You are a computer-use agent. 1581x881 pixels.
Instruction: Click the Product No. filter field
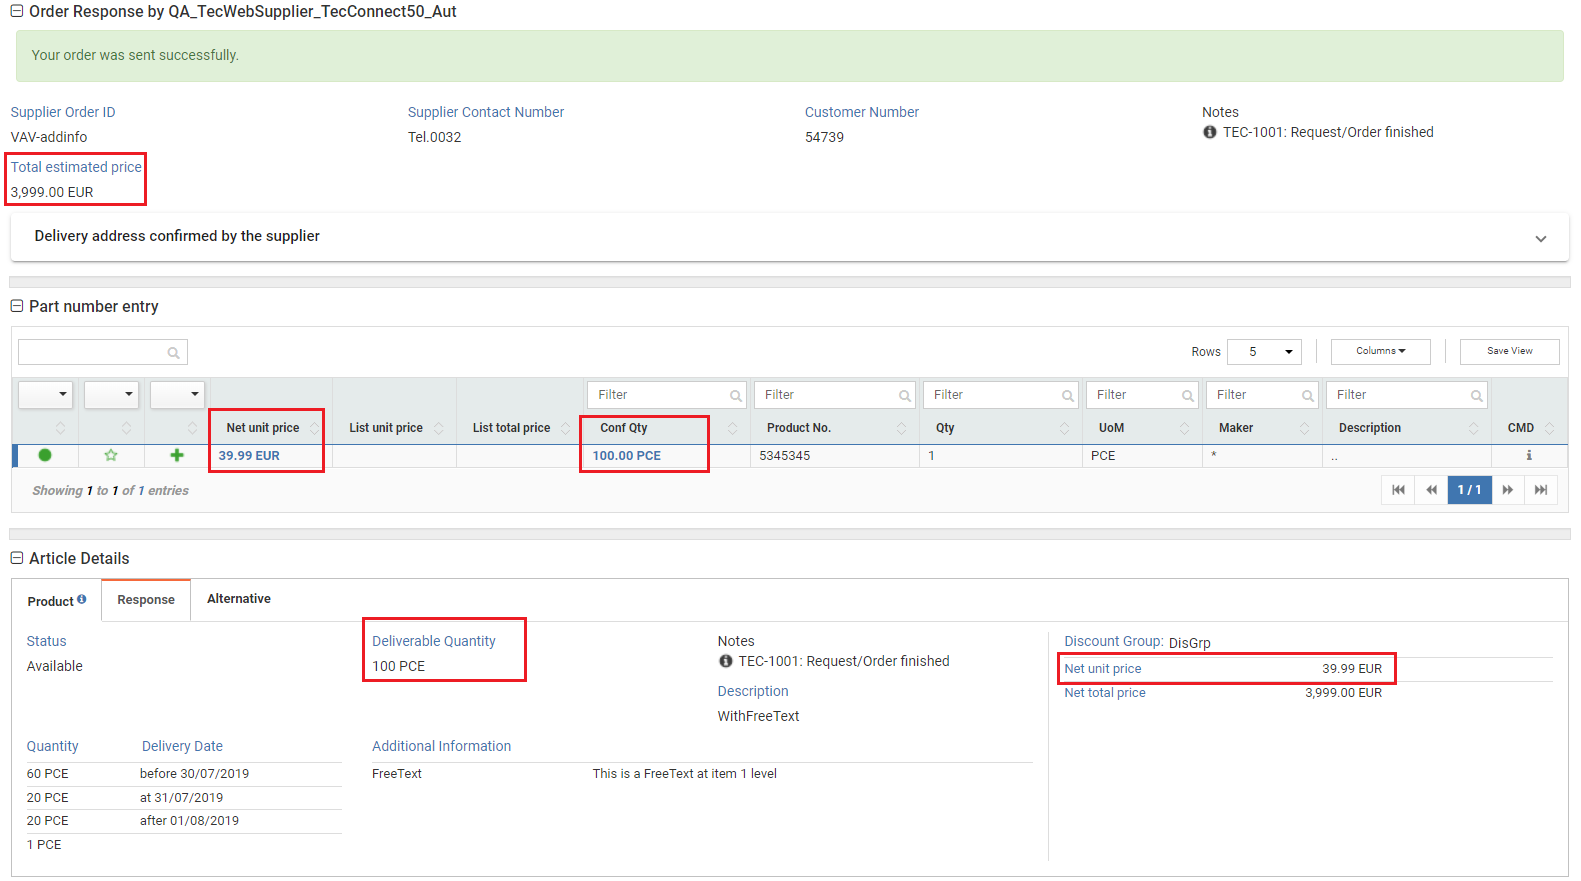click(x=826, y=395)
